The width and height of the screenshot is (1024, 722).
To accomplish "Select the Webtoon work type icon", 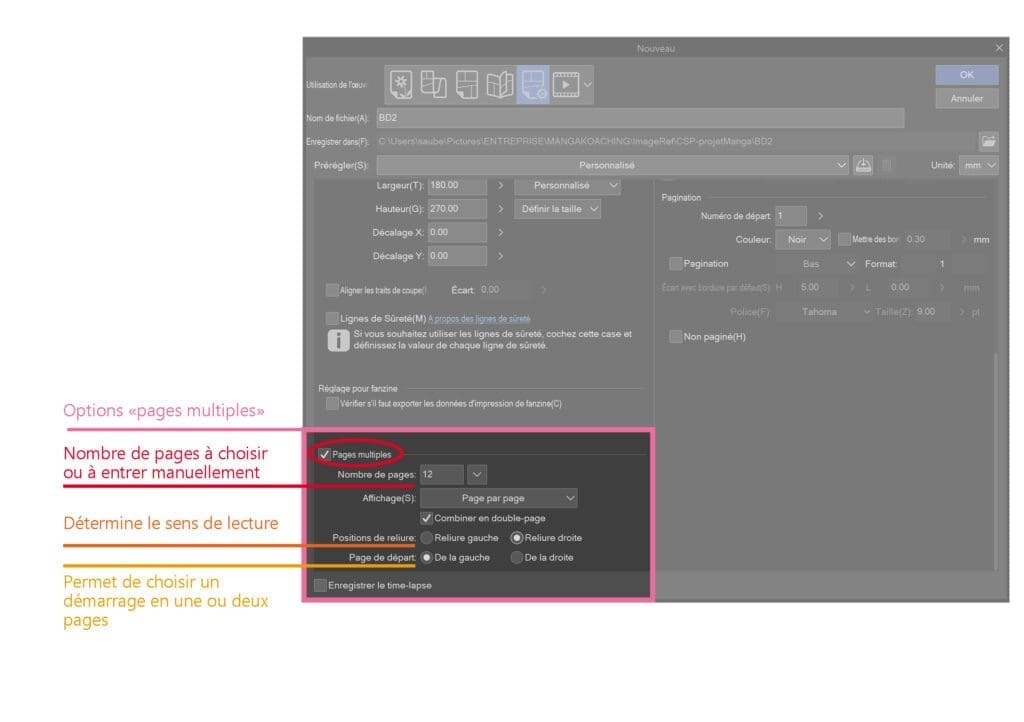I will pos(433,85).
